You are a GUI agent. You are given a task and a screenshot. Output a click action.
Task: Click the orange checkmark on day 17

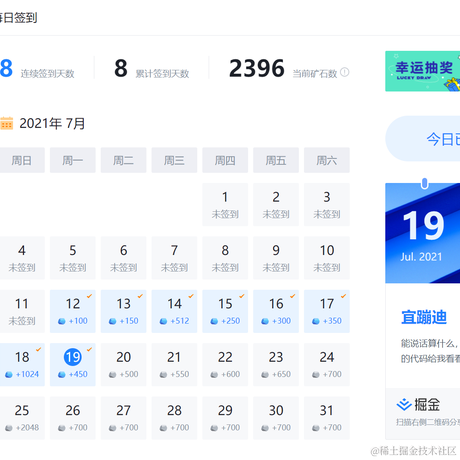(343, 296)
